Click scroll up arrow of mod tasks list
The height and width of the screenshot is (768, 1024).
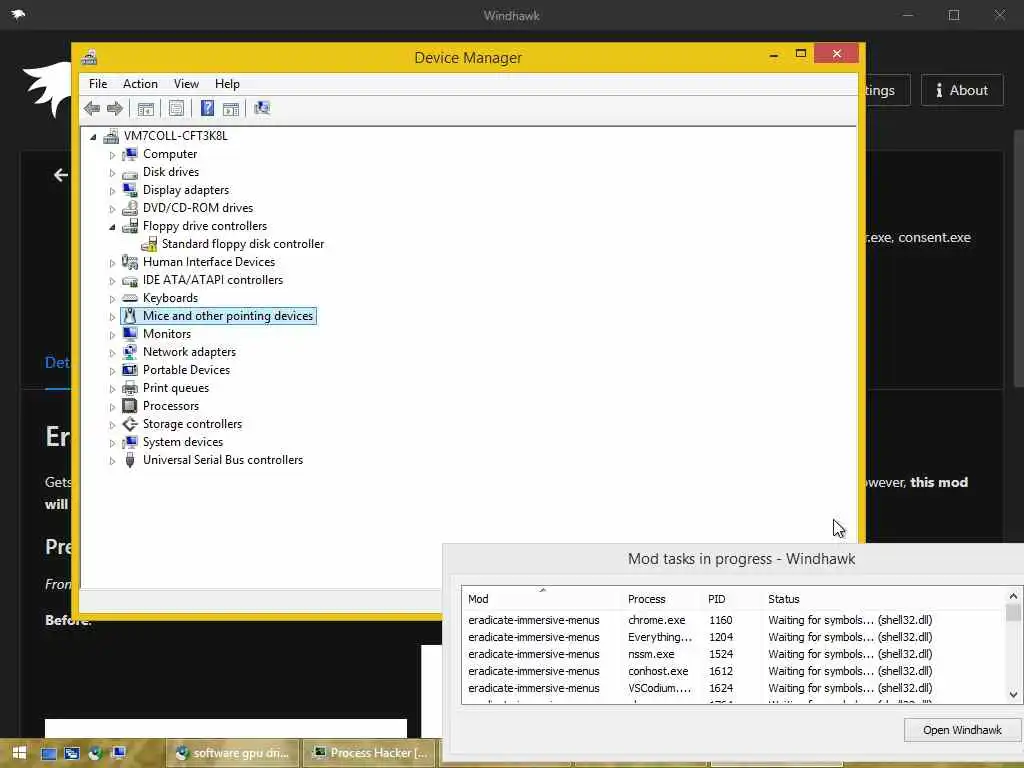pyautogui.click(x=1013, y=596)
